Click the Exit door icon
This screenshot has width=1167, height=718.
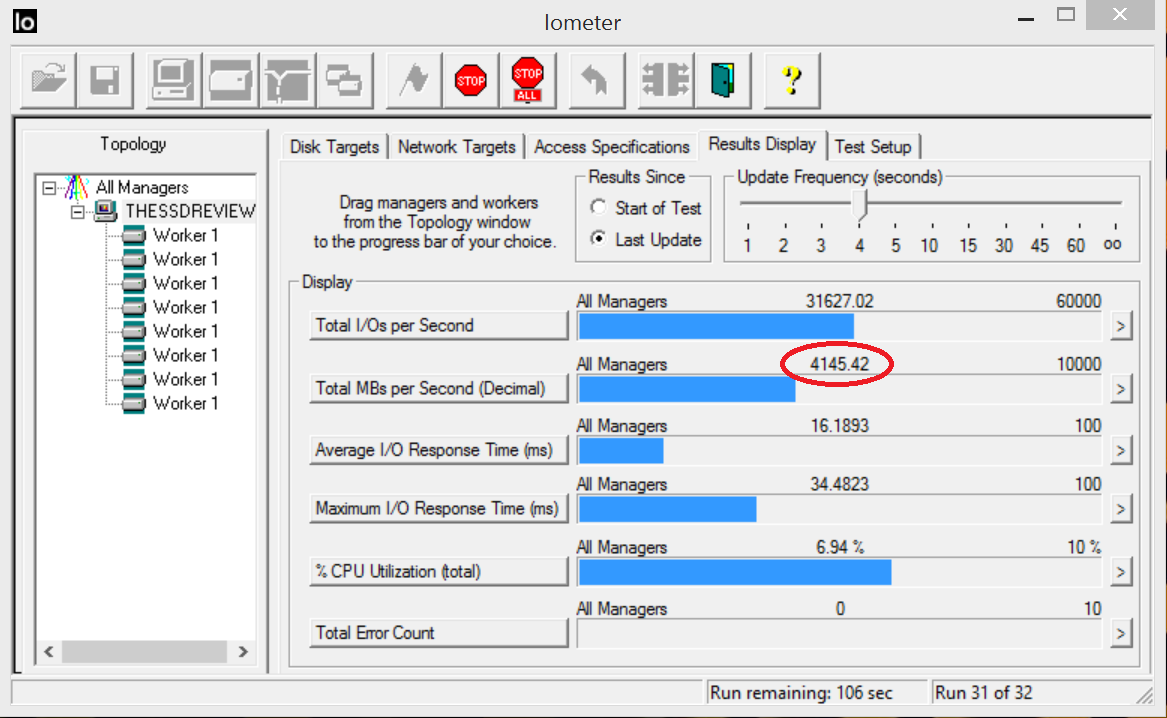tap(722, 80)
